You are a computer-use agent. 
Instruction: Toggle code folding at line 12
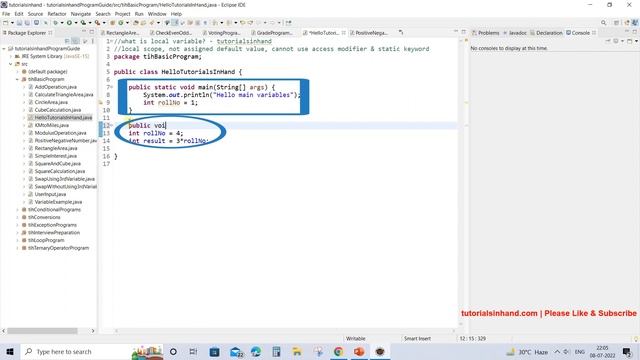(x=111, y=125)
